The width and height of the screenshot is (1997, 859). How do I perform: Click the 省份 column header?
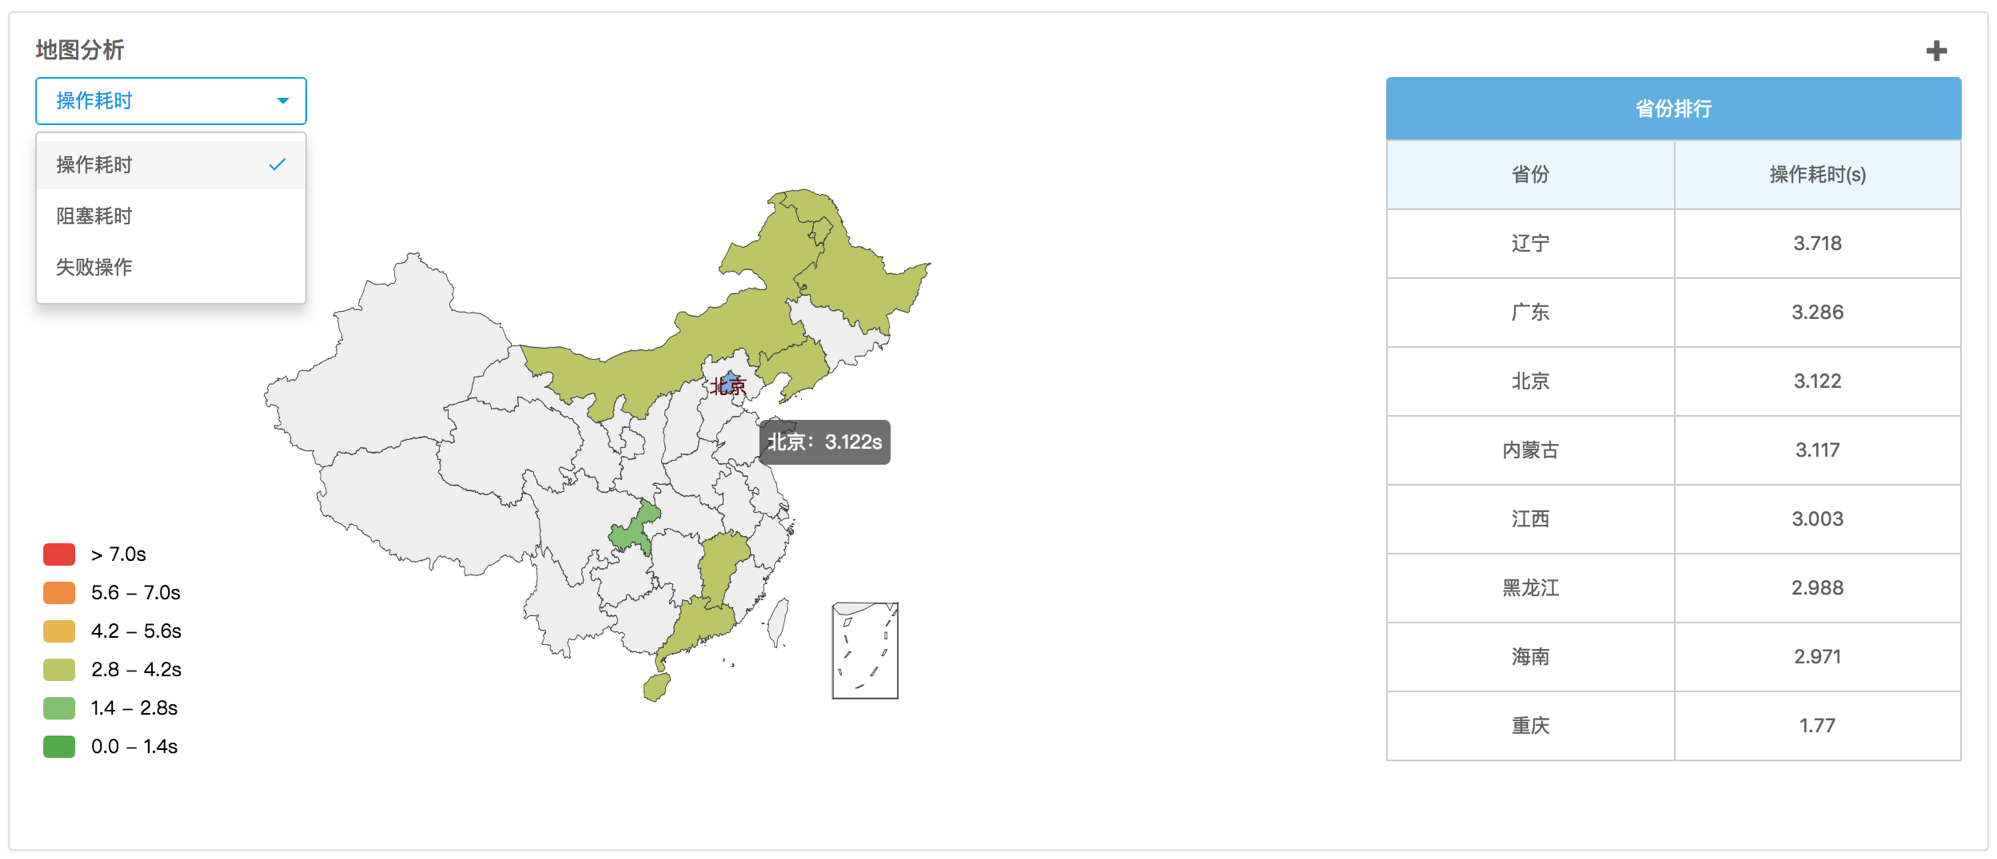pyautogui.click(x=1529, y=175)
